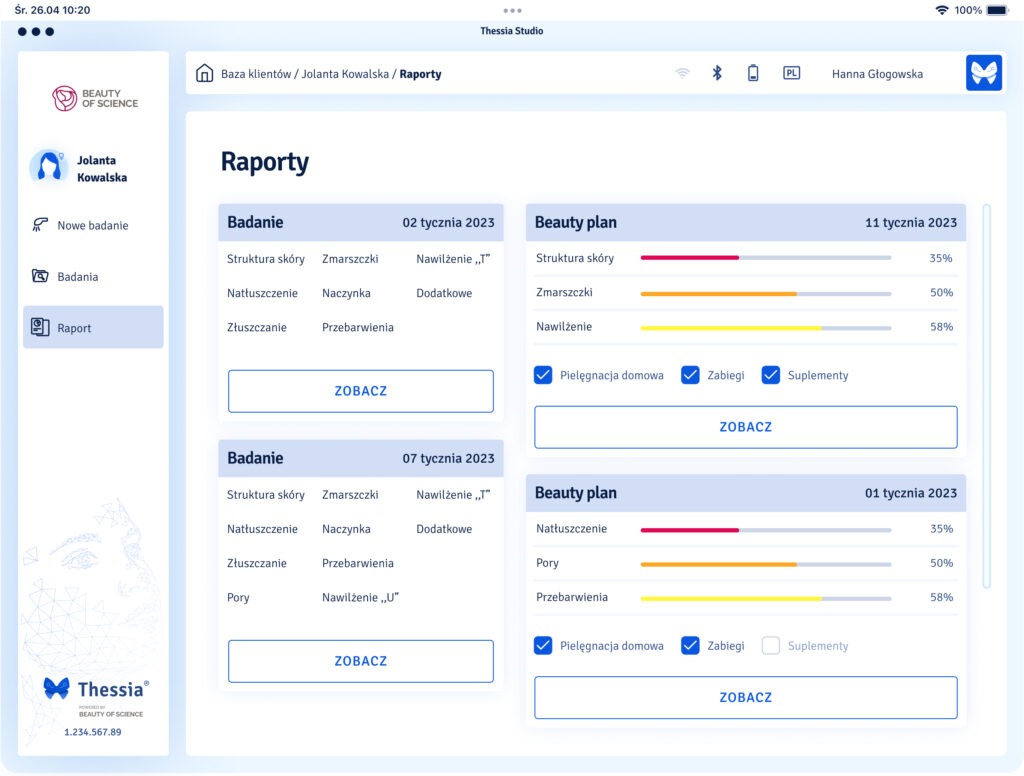Enable Suplementy checkbox in 01 stycznia plan
This screenshot has width=1024, height=776.
[771, 646]
